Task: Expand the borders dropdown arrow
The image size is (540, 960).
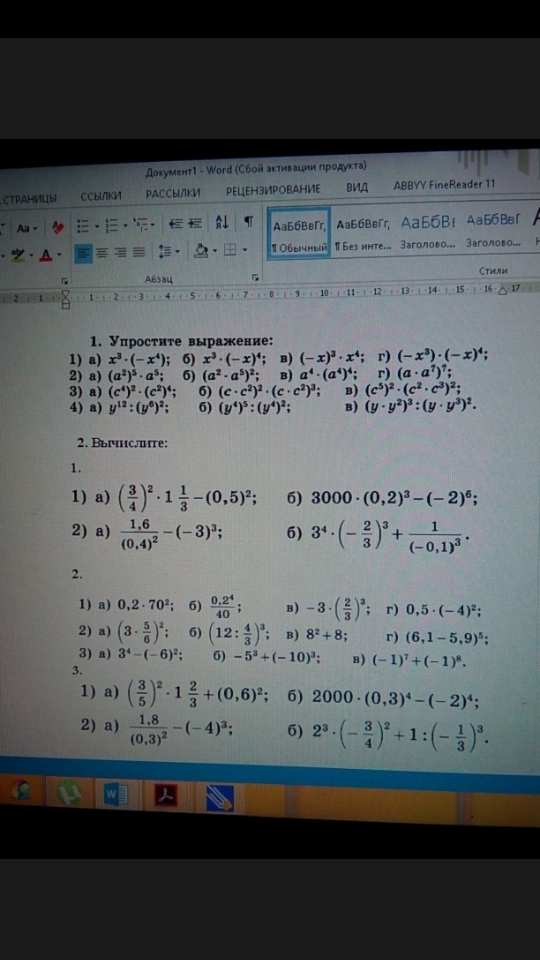Action: 245,250
